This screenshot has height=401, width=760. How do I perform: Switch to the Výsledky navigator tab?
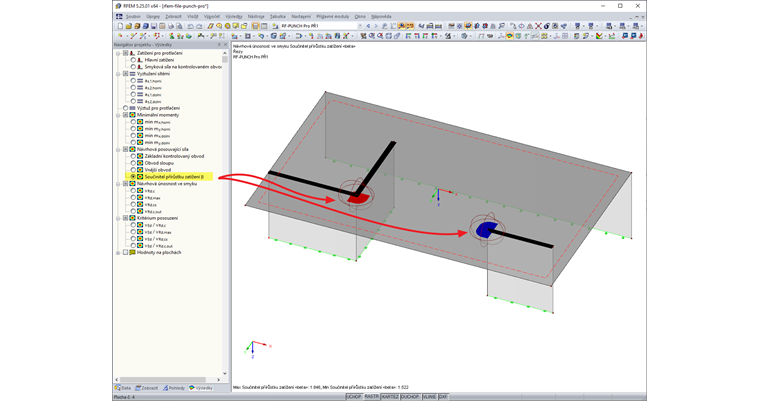tap(201, 388)
